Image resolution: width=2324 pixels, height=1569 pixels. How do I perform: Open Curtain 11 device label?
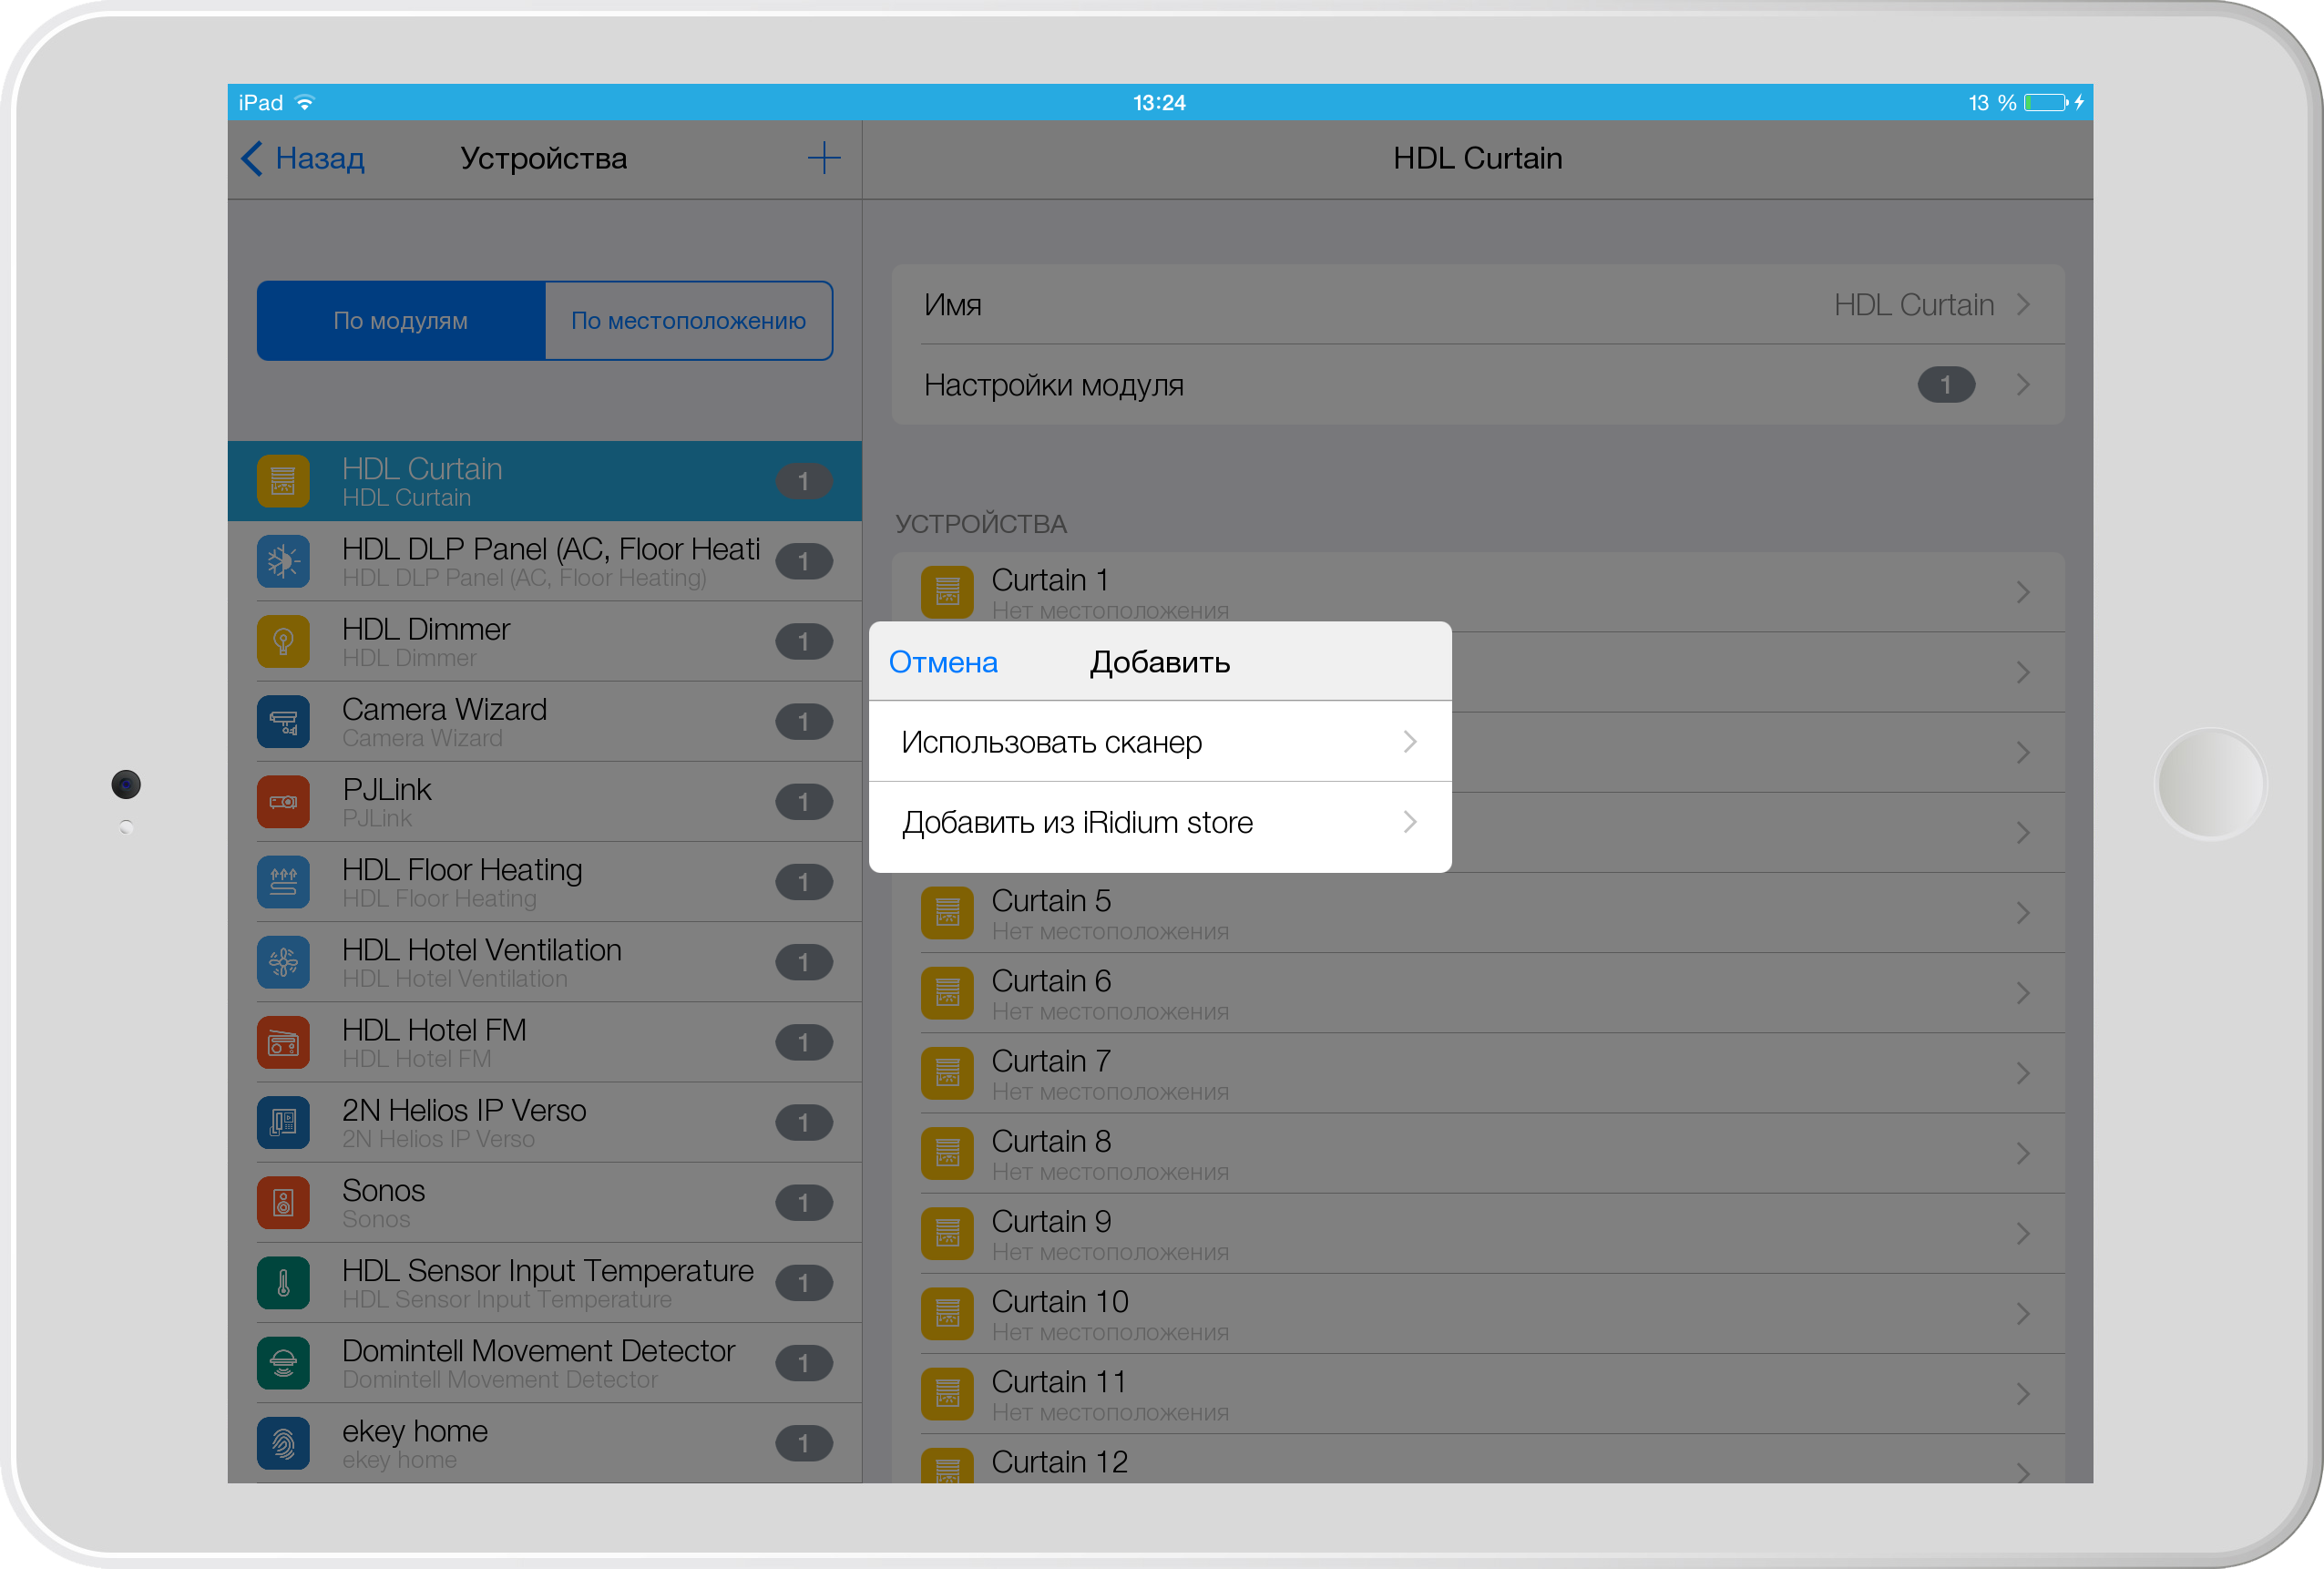point(1059,1382)
